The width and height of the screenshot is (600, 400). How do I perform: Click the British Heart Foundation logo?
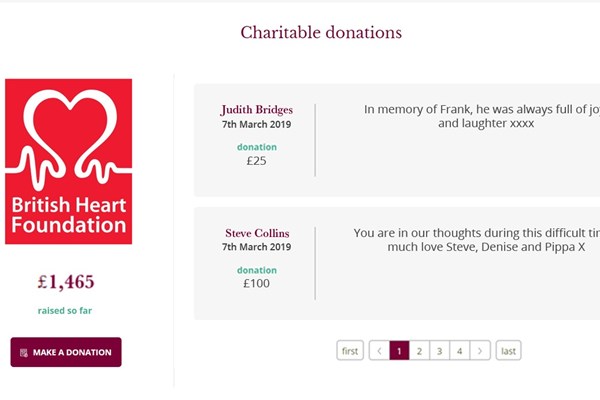pos(68,162)
